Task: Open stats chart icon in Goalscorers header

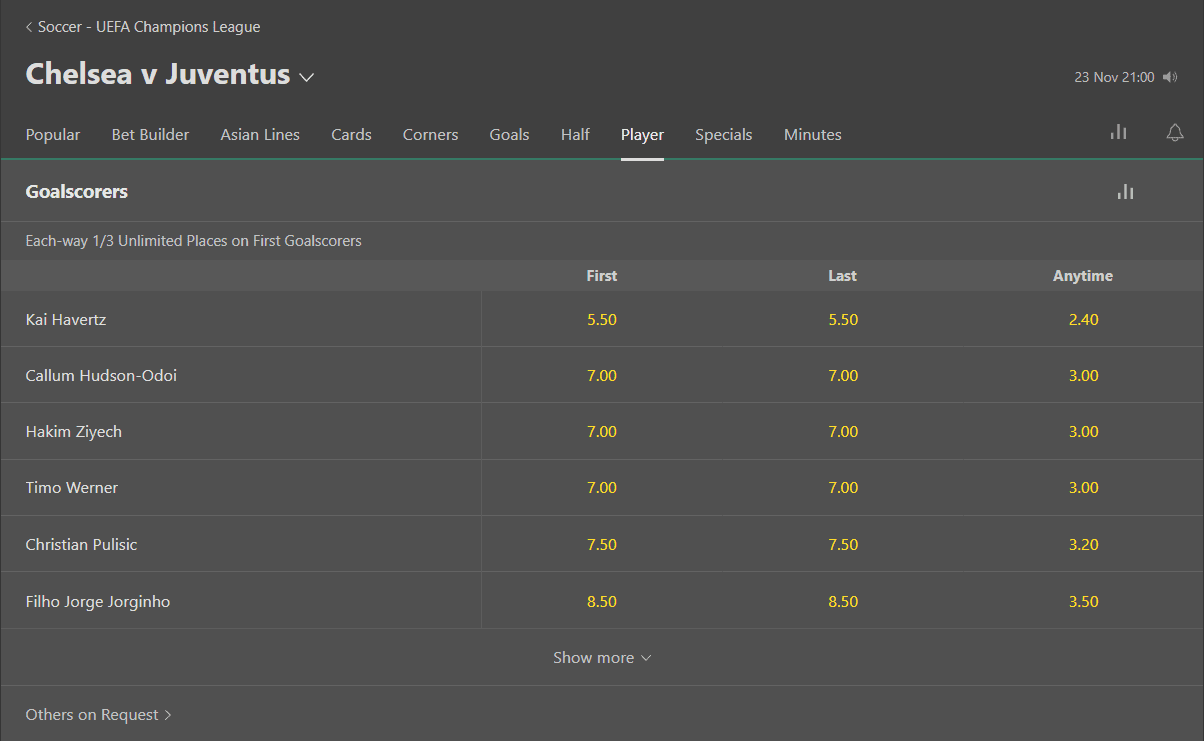Action: click(x=1126, y=192)
